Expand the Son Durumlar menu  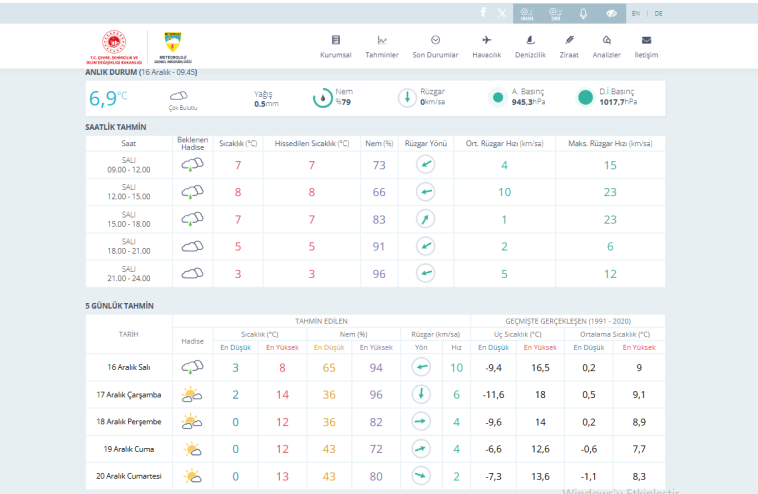[x=435, y=46]
